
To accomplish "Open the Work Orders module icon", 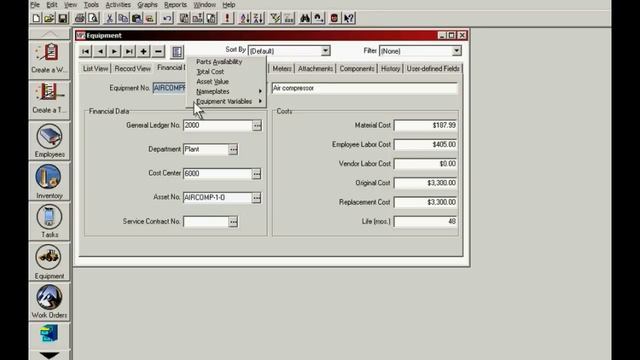I will [49, 301].
